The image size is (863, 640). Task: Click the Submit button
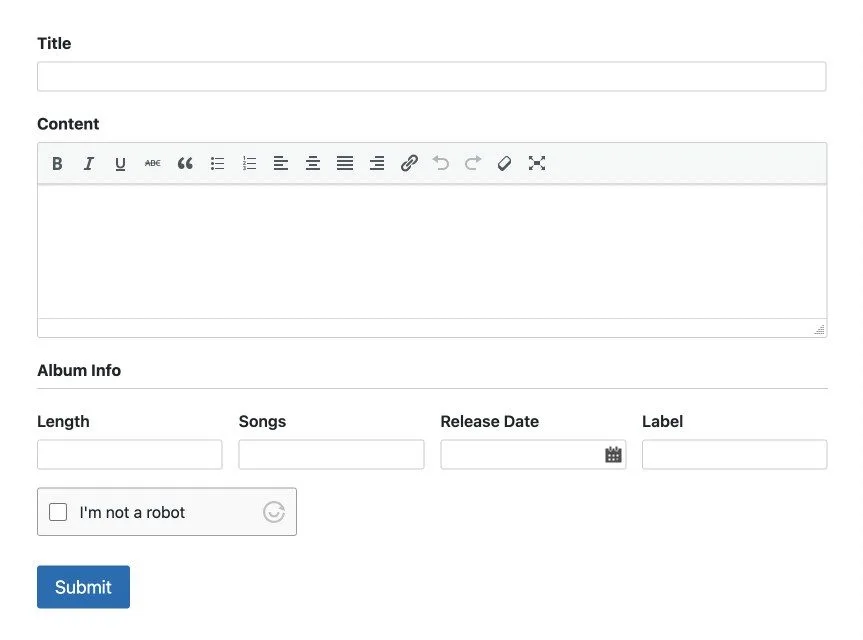click(x=84, y=587)
